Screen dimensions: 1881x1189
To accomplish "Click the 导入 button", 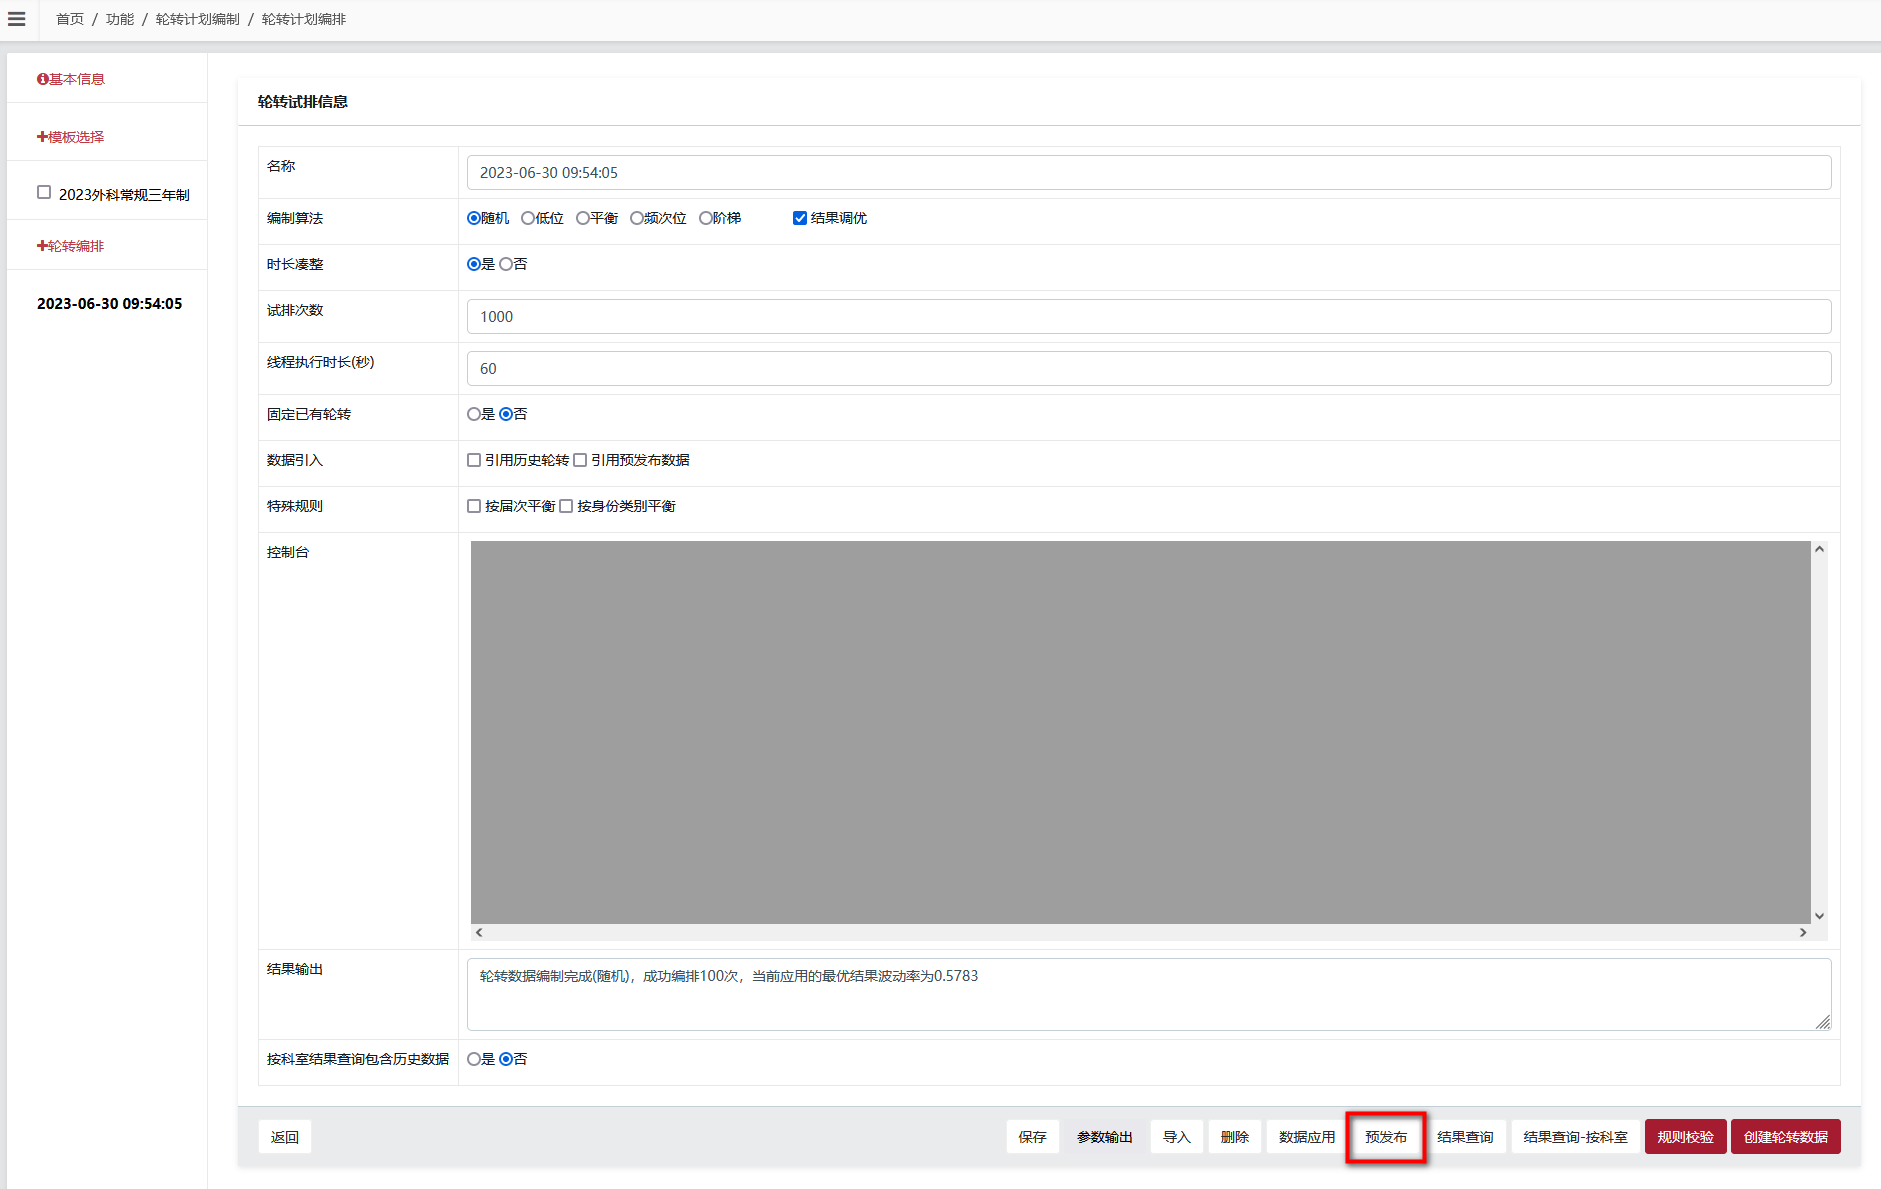I will pos(1177,1137).
